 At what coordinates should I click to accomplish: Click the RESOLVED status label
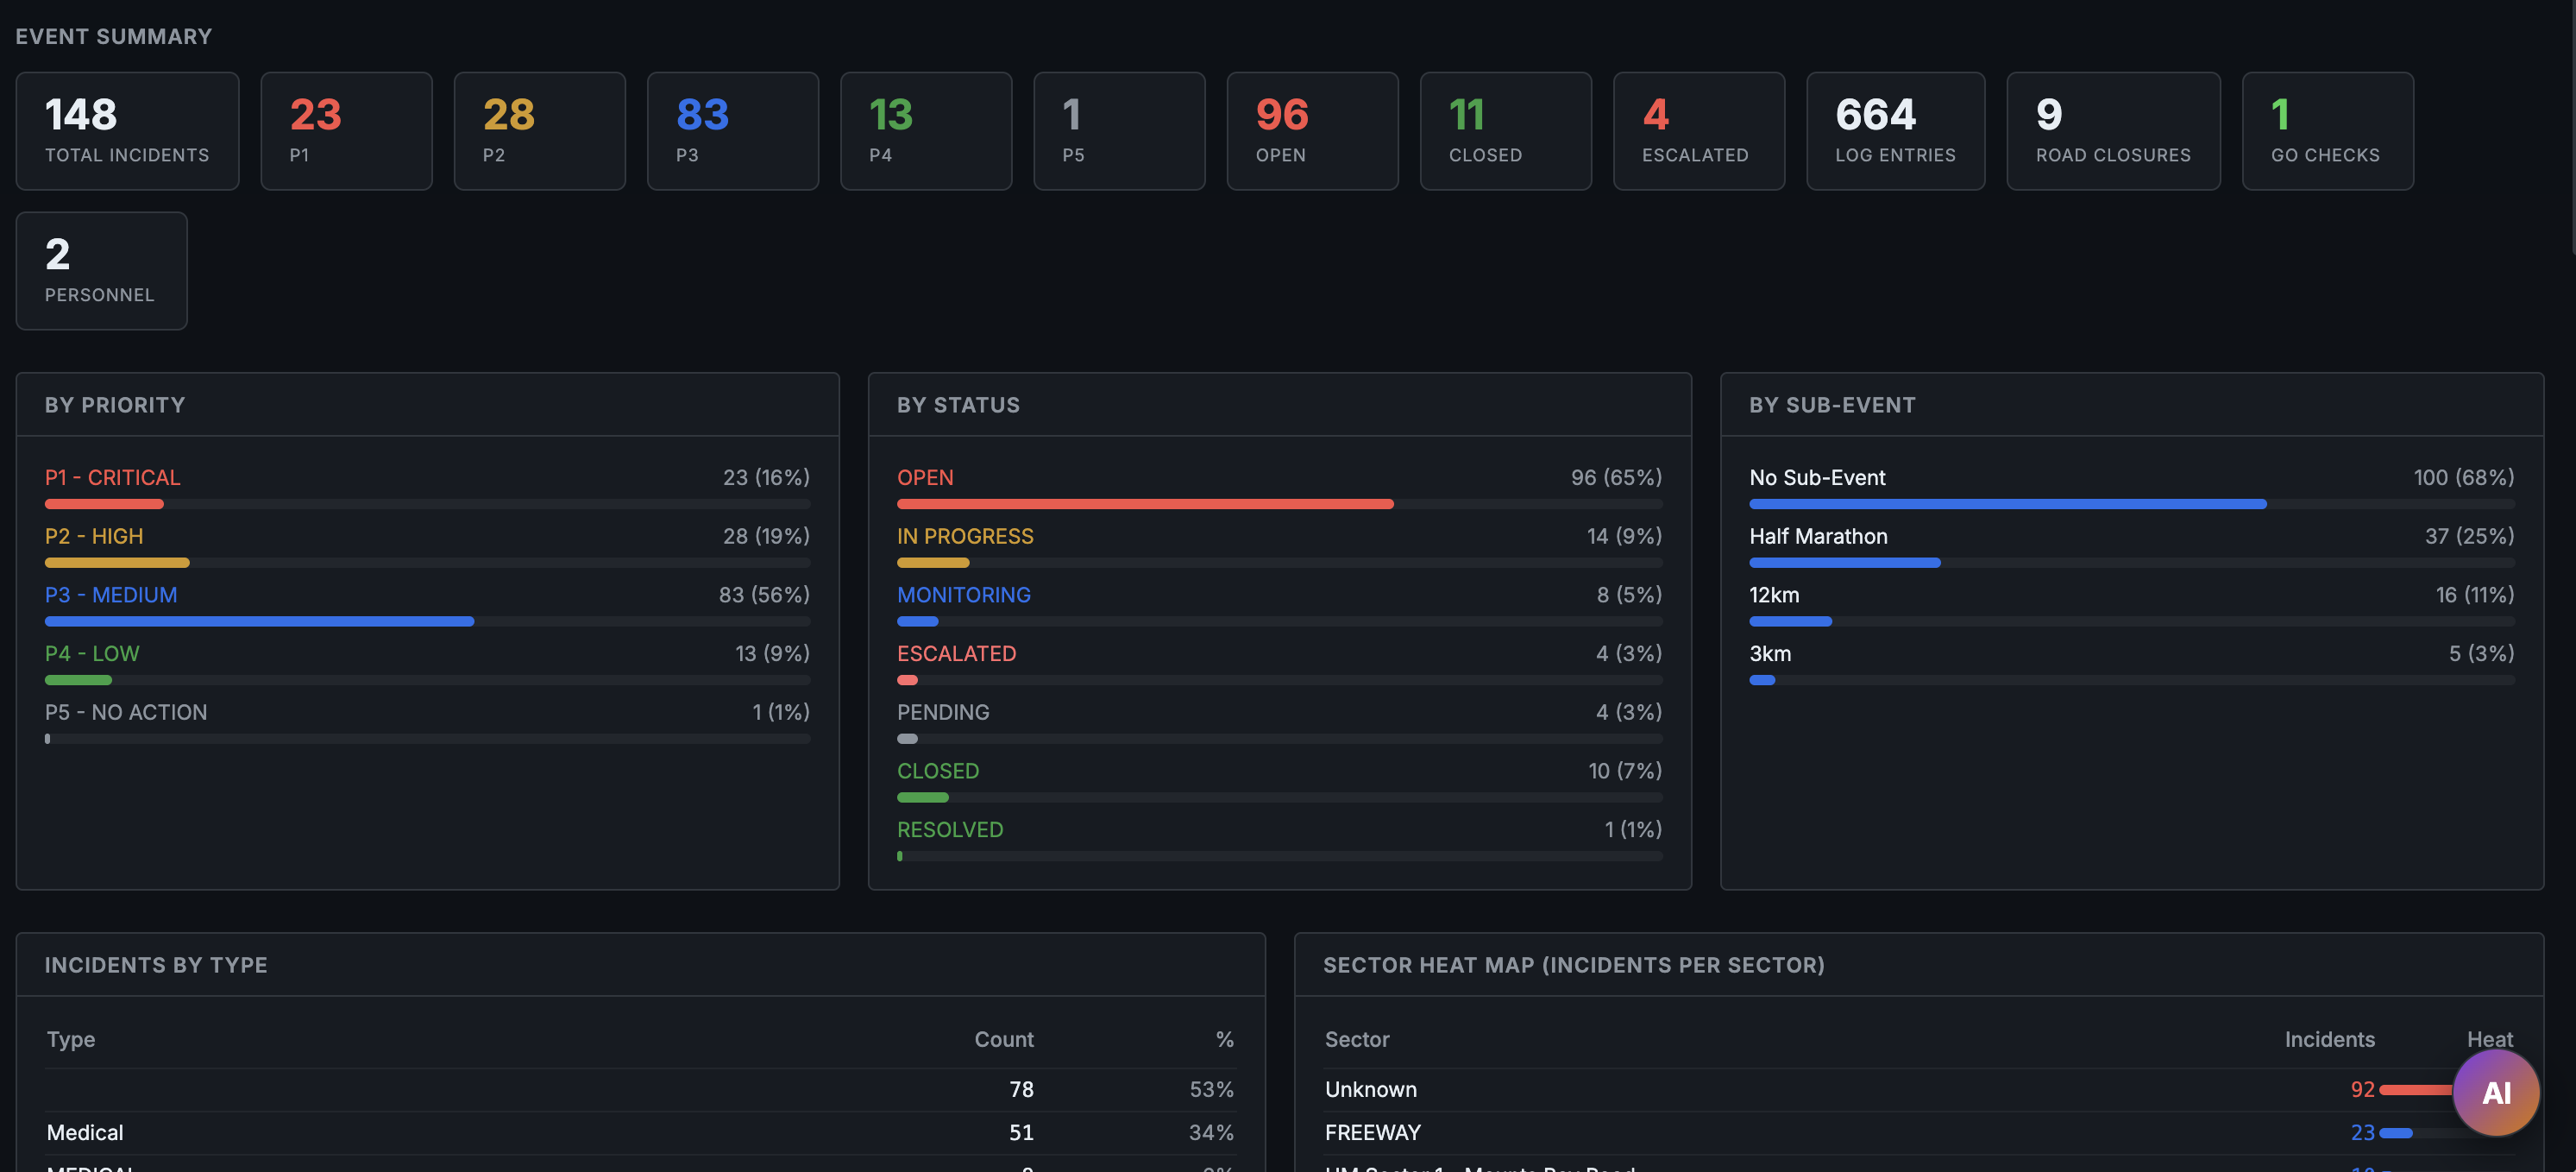click(950, 830)
